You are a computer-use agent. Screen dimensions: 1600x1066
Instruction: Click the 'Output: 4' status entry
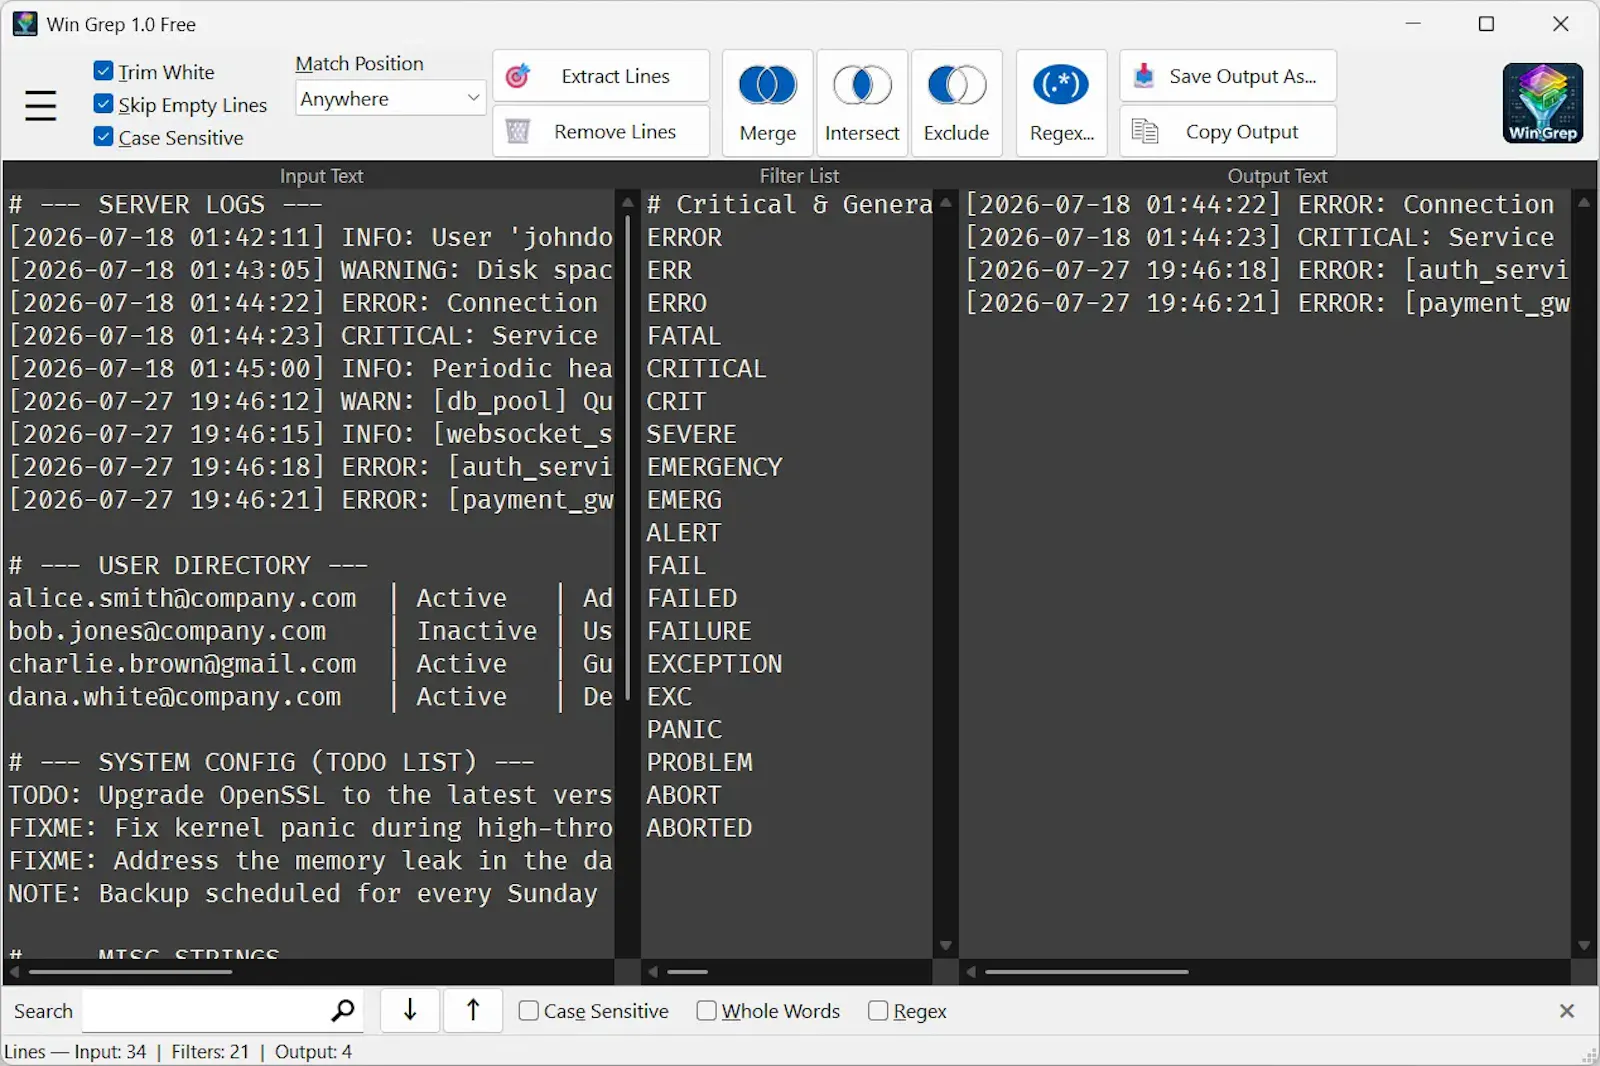tap(313, 1051)
